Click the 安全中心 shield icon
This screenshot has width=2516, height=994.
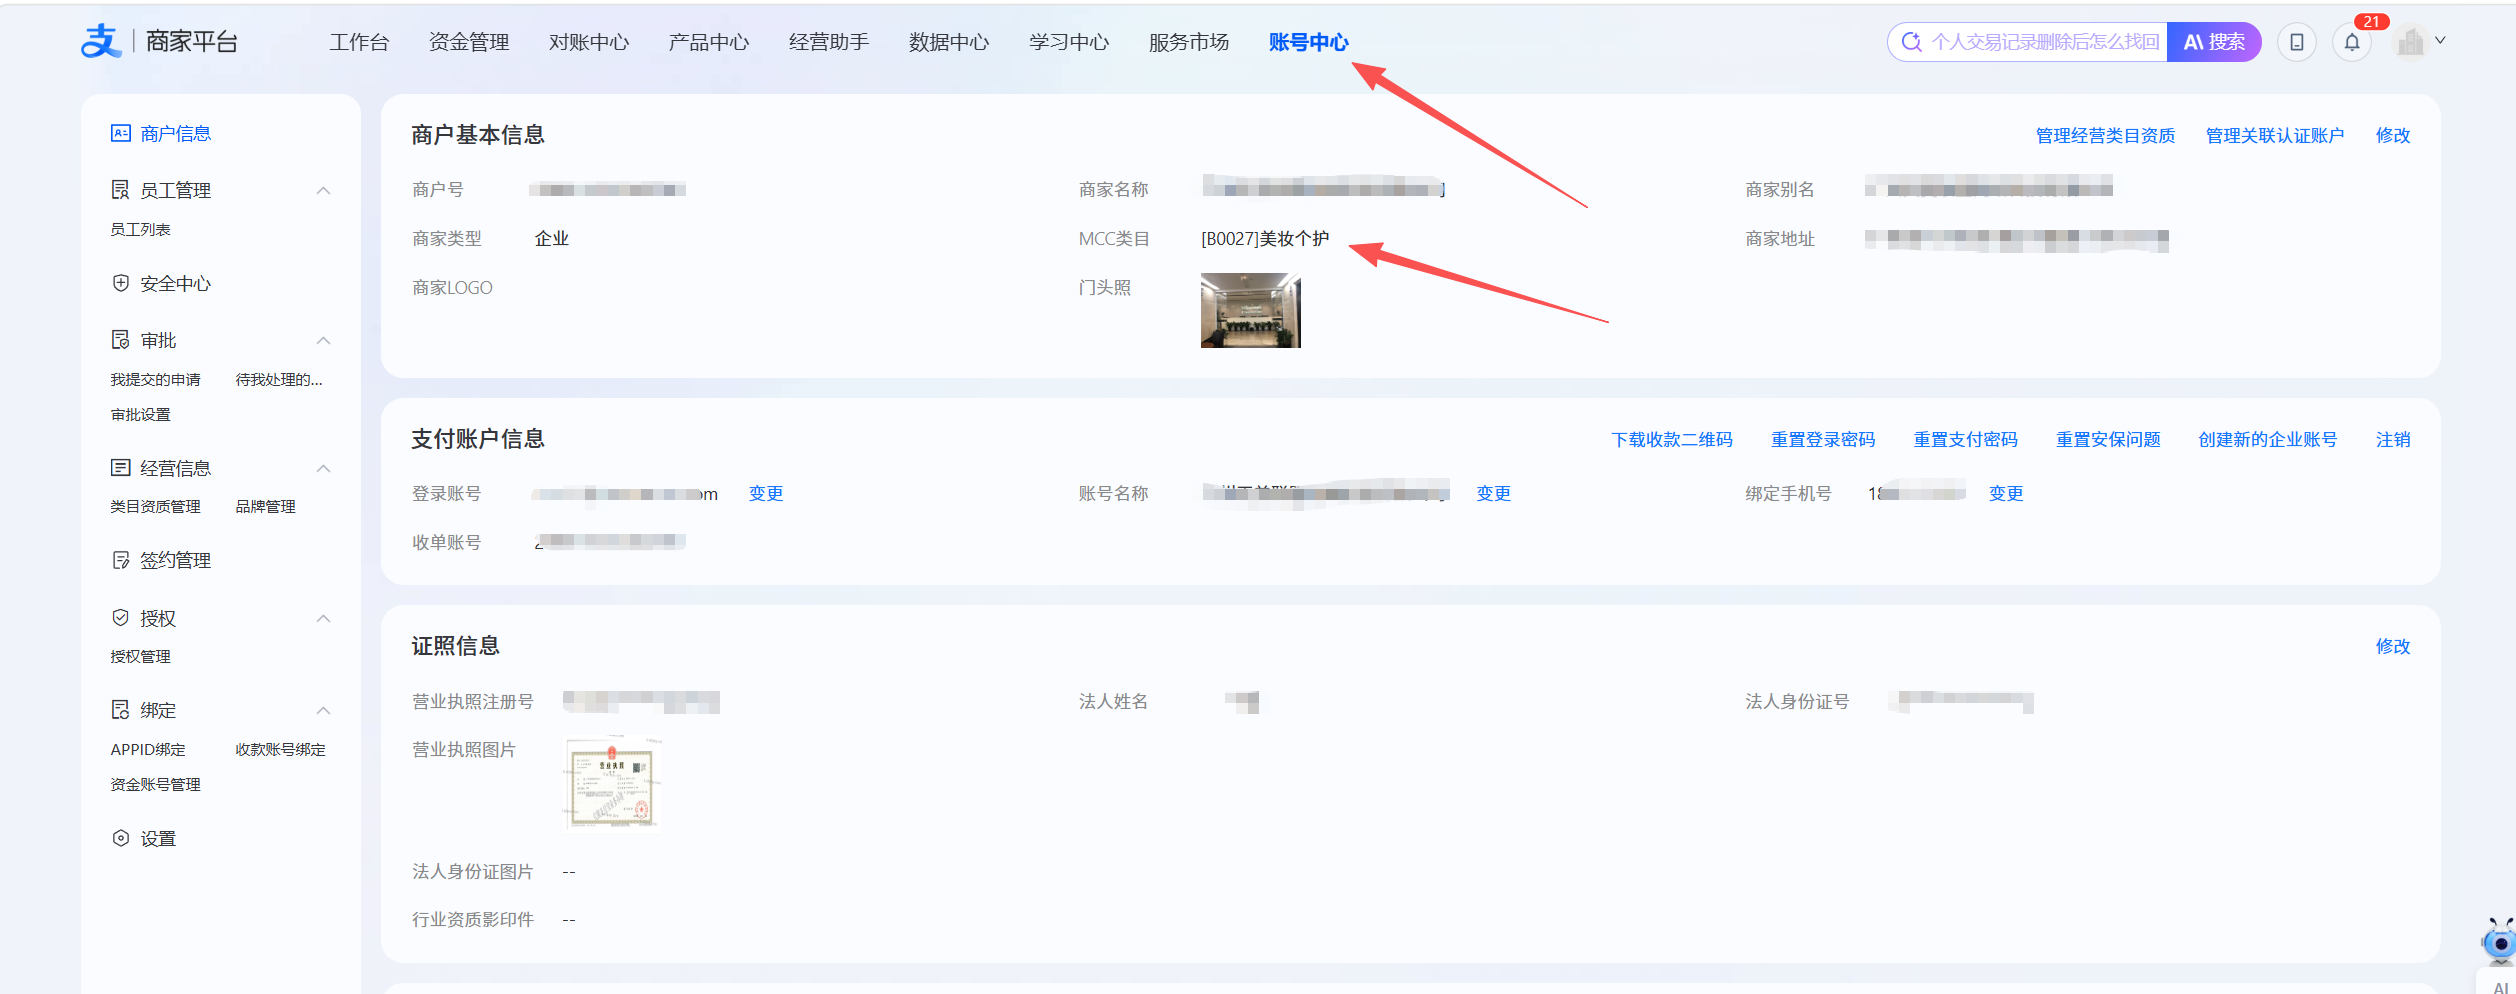[x=121, y=283]
